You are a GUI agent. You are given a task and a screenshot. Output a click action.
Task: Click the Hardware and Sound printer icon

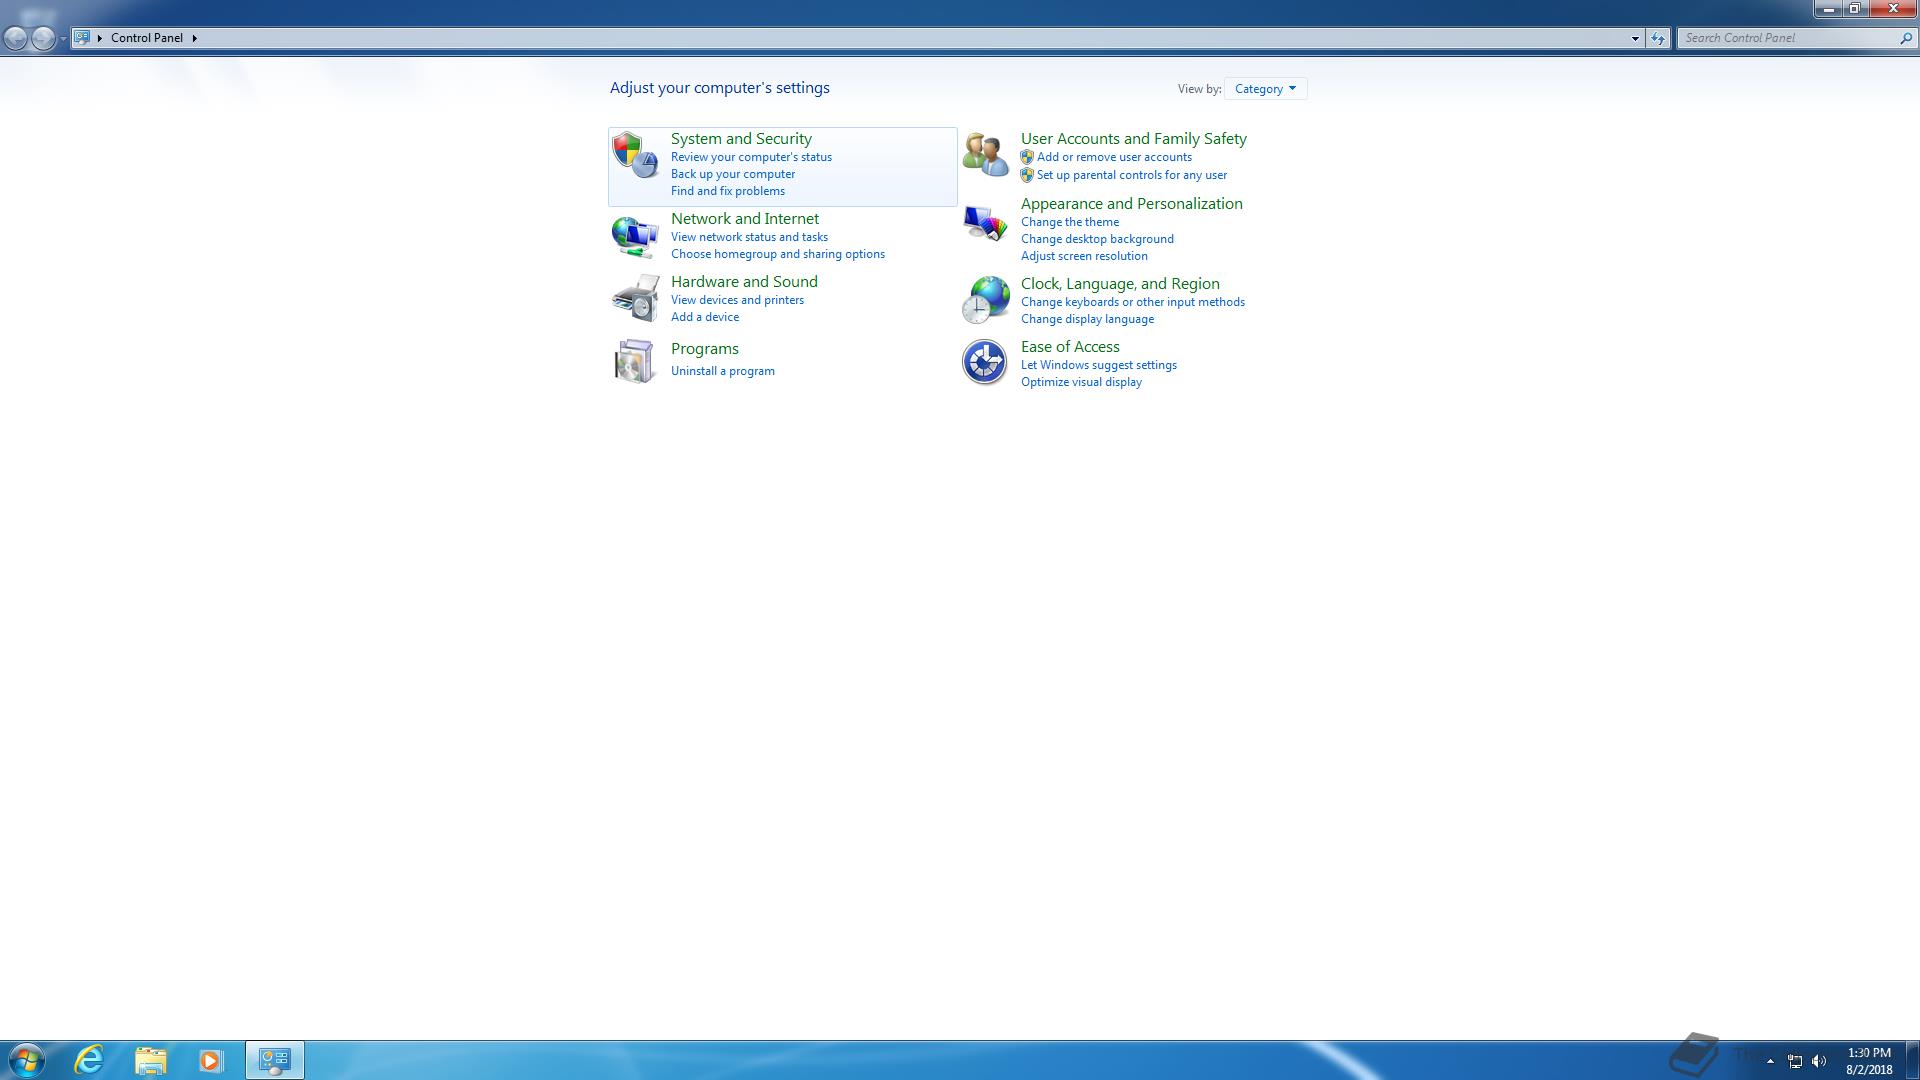click(635, 298)
